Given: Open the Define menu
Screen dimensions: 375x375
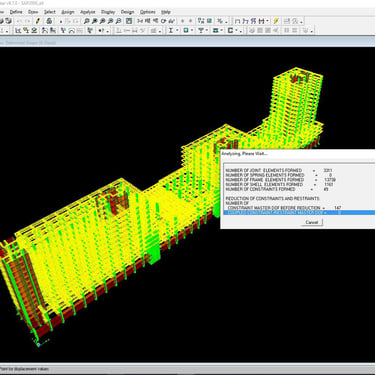Looking at the screenshot, I should pyautogui.click(x=16, y=12).
